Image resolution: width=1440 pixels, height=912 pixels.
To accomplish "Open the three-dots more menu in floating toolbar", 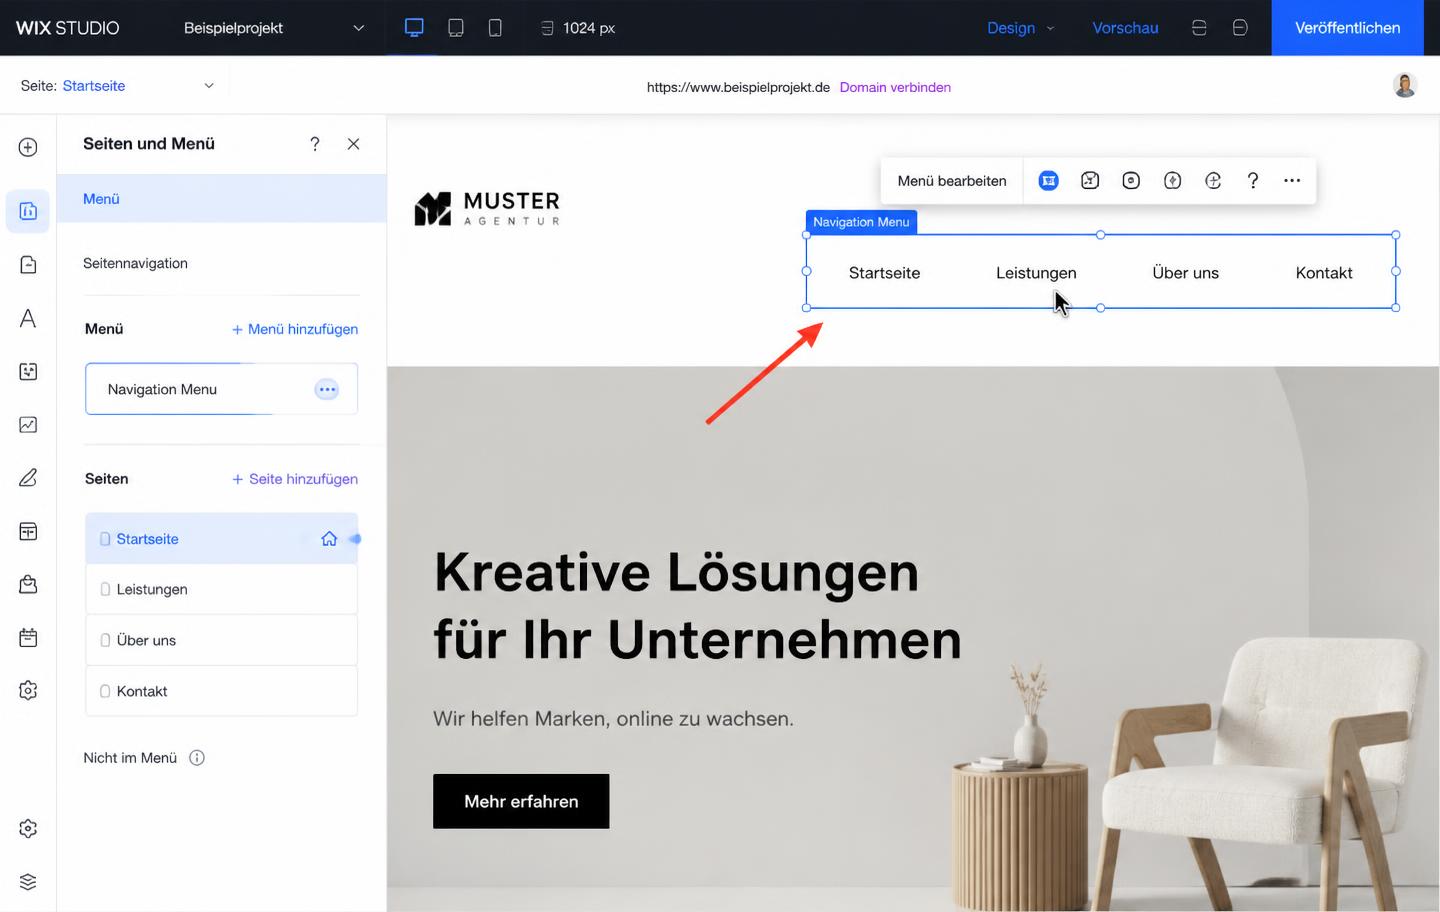I will click(x=1292, y=181).
